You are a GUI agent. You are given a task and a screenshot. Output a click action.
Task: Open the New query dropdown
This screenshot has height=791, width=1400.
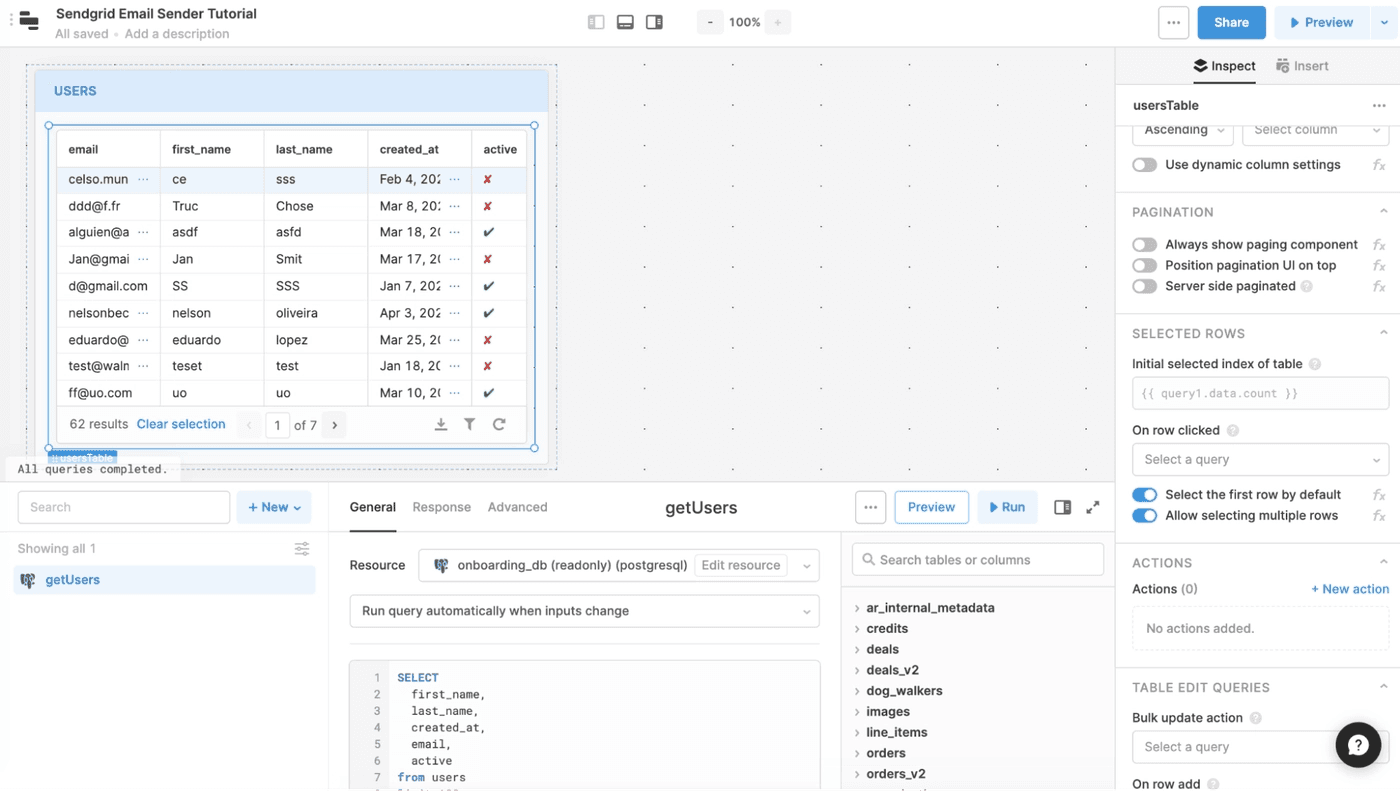point(275,507)
